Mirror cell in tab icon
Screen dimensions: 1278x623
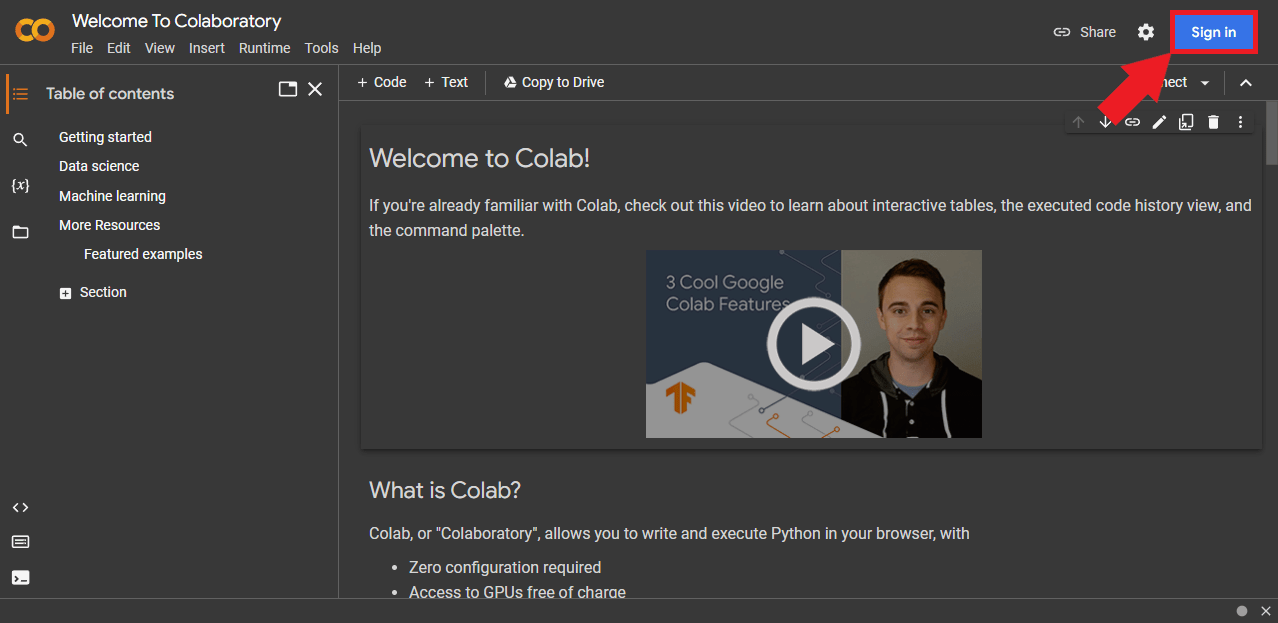1186,122
